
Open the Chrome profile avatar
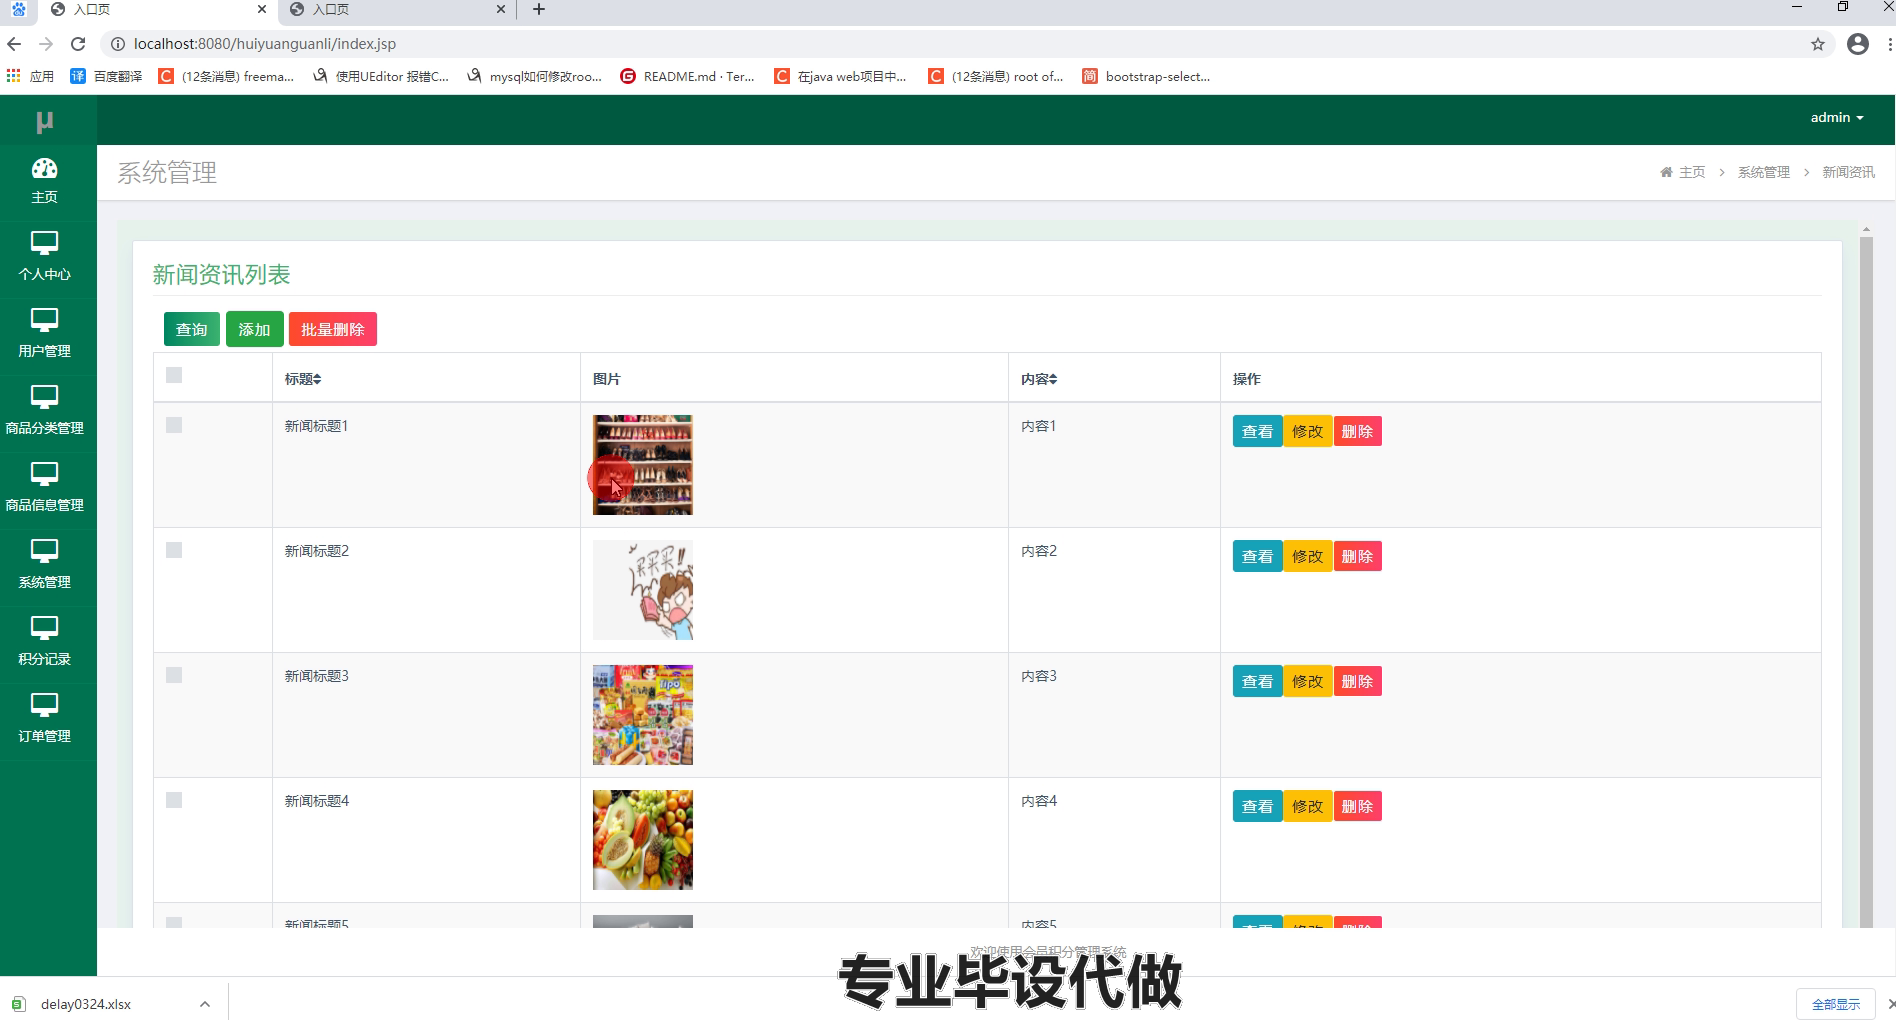1858,44
